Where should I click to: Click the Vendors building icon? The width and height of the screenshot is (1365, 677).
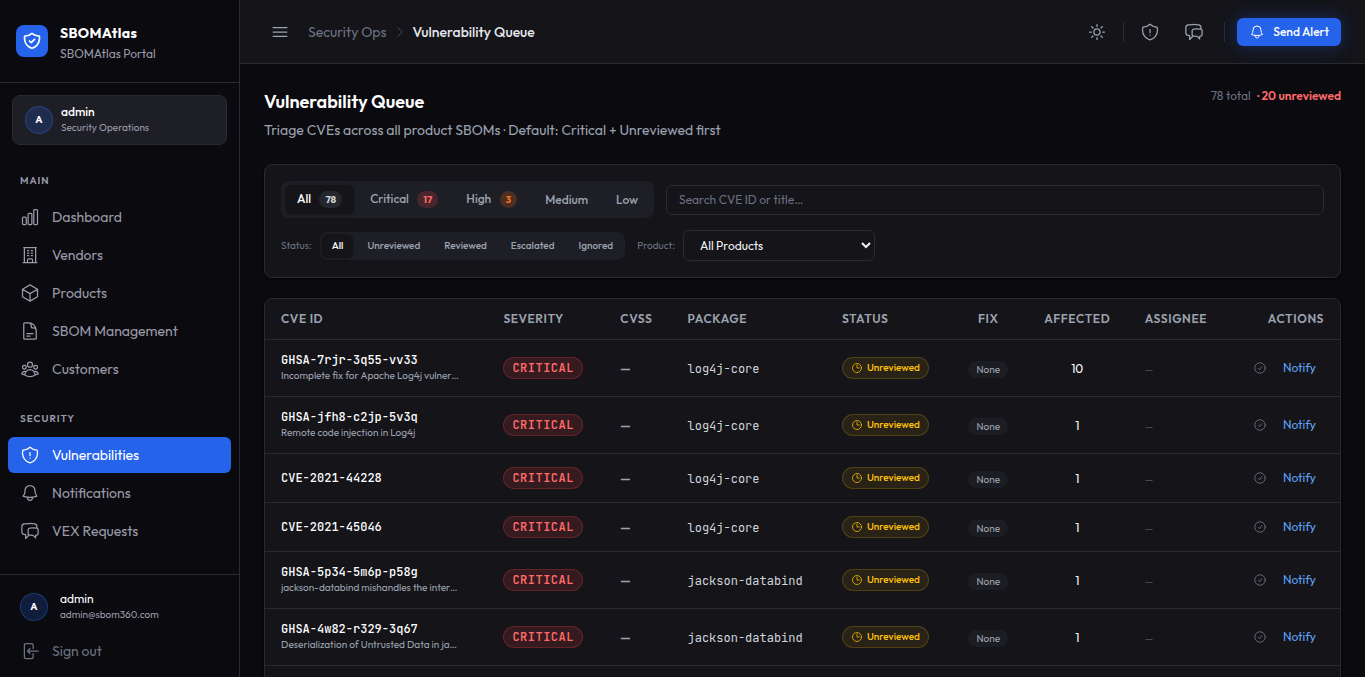click(x=31, y=255)
